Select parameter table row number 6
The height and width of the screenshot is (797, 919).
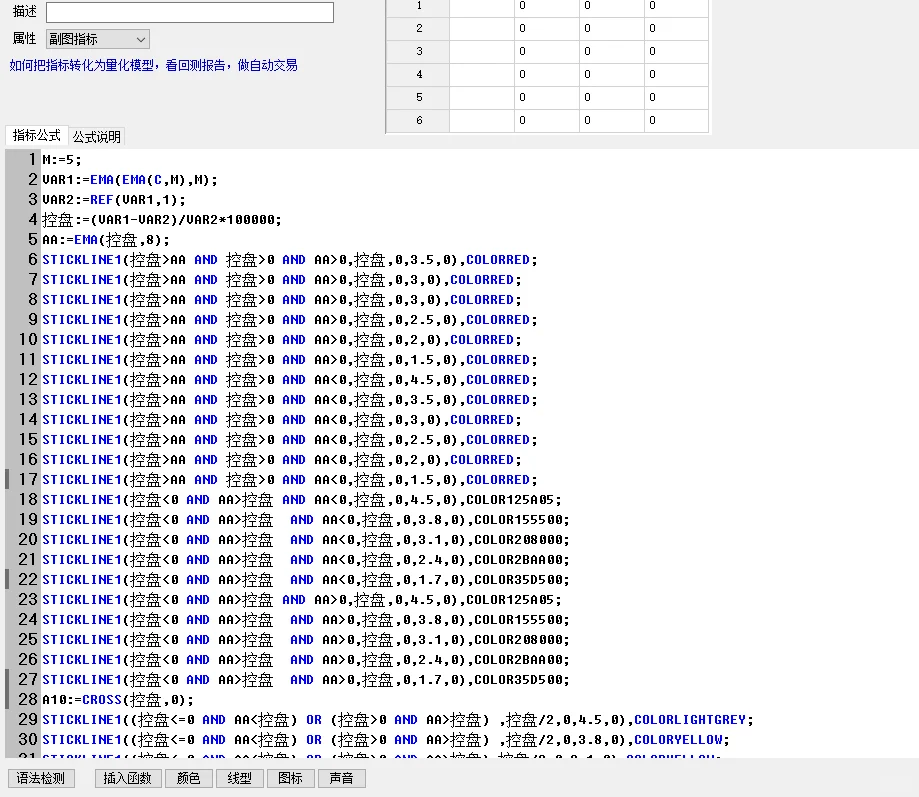click(418, 120)
